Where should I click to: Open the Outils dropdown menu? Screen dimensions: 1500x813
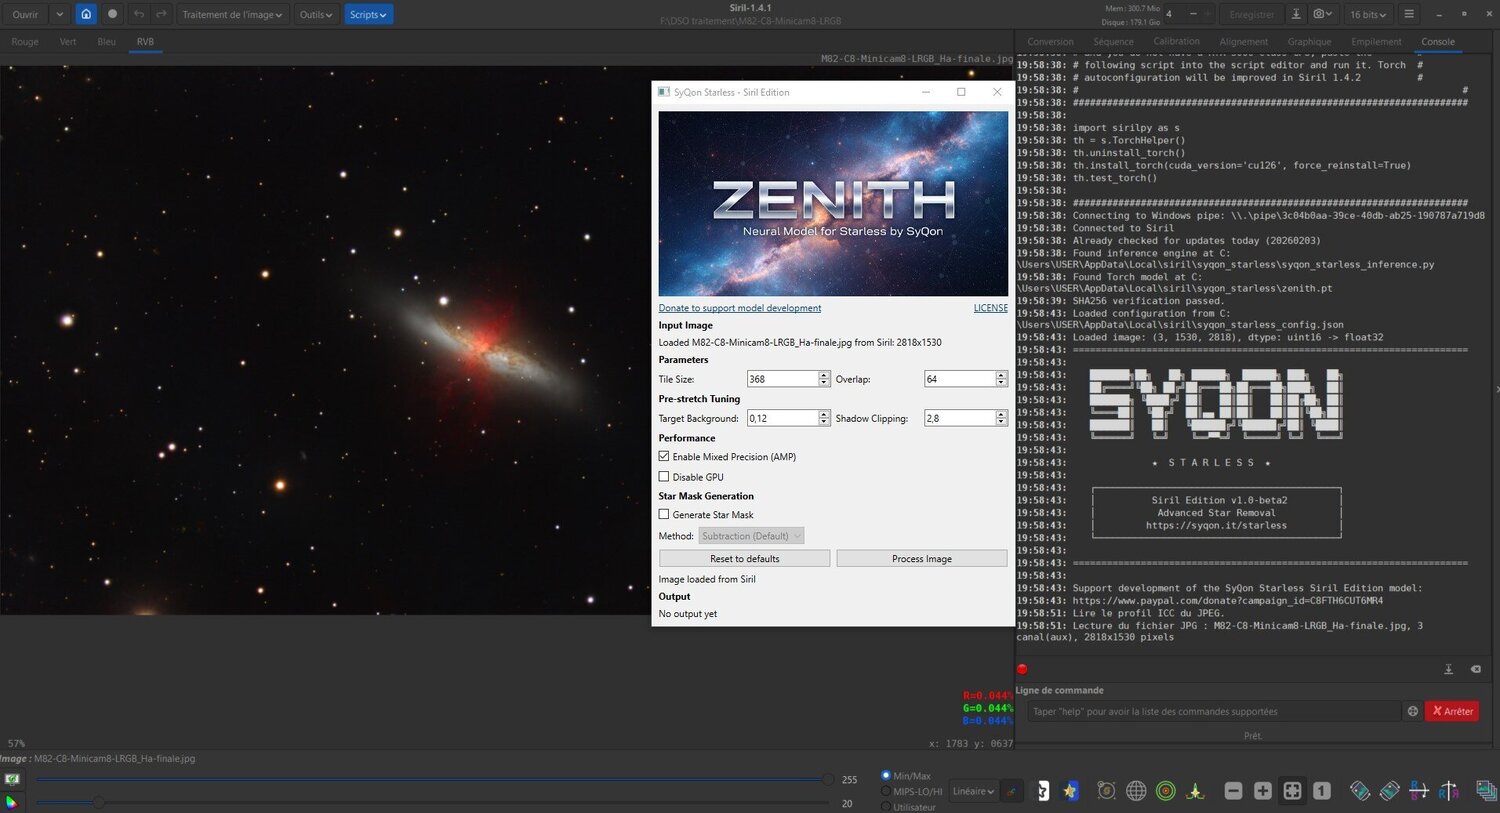coord(315,14)
